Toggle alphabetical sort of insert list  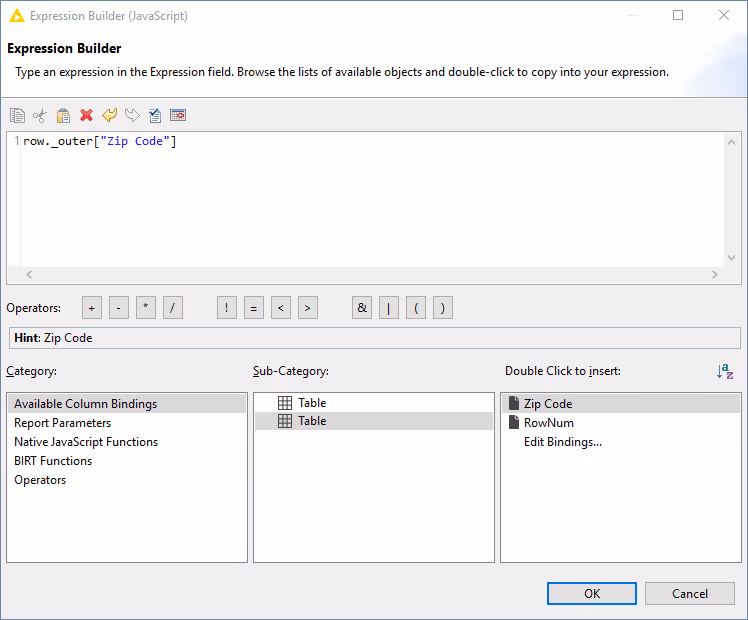[725, 371]
